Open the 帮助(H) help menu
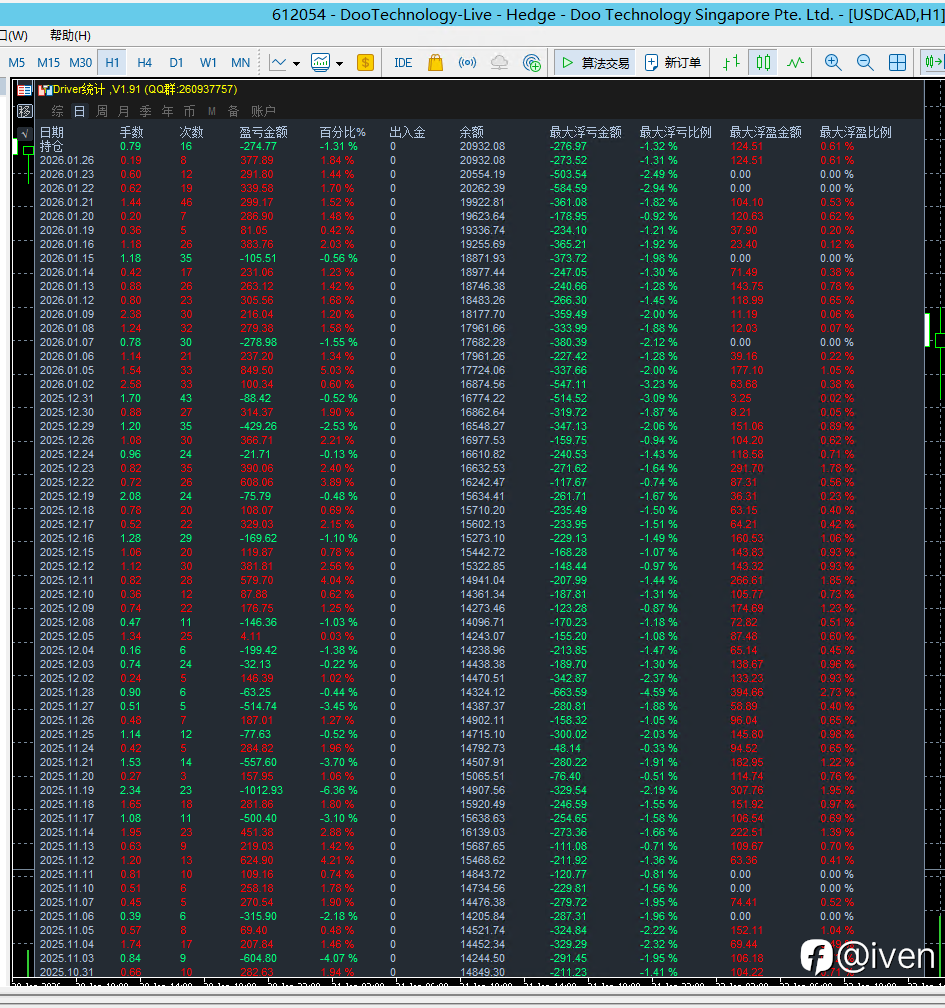This screenshot has height=1008, width=945. (70, 35)
